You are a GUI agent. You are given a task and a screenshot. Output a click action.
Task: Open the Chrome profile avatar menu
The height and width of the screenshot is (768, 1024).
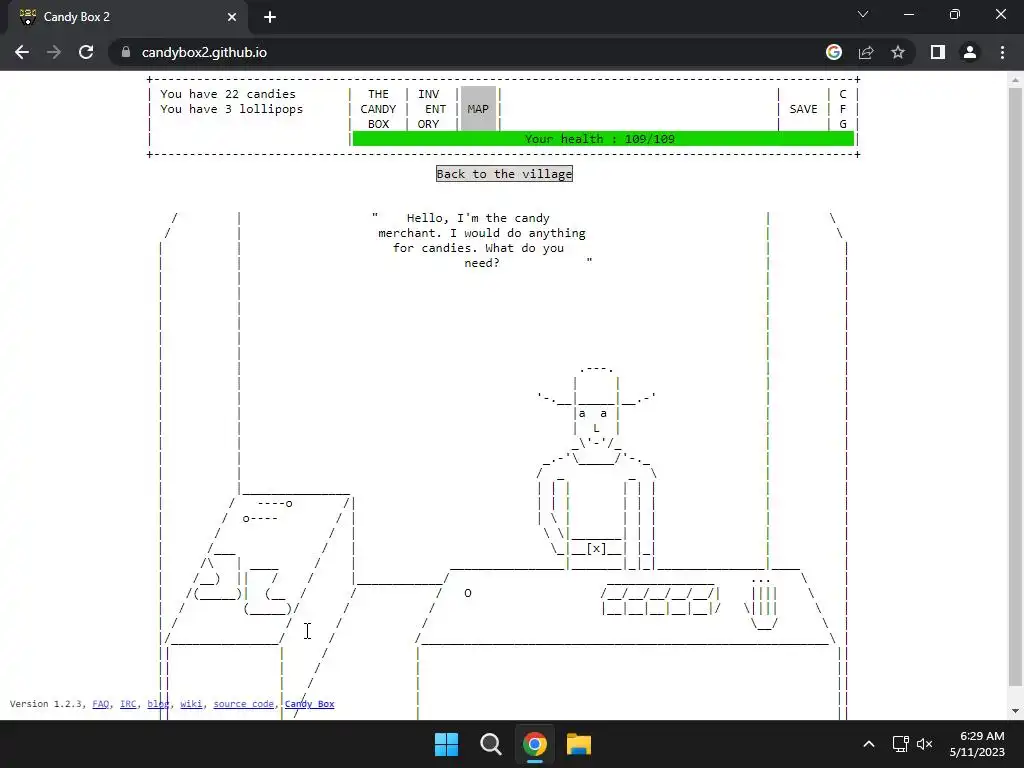tap(970, 52)
